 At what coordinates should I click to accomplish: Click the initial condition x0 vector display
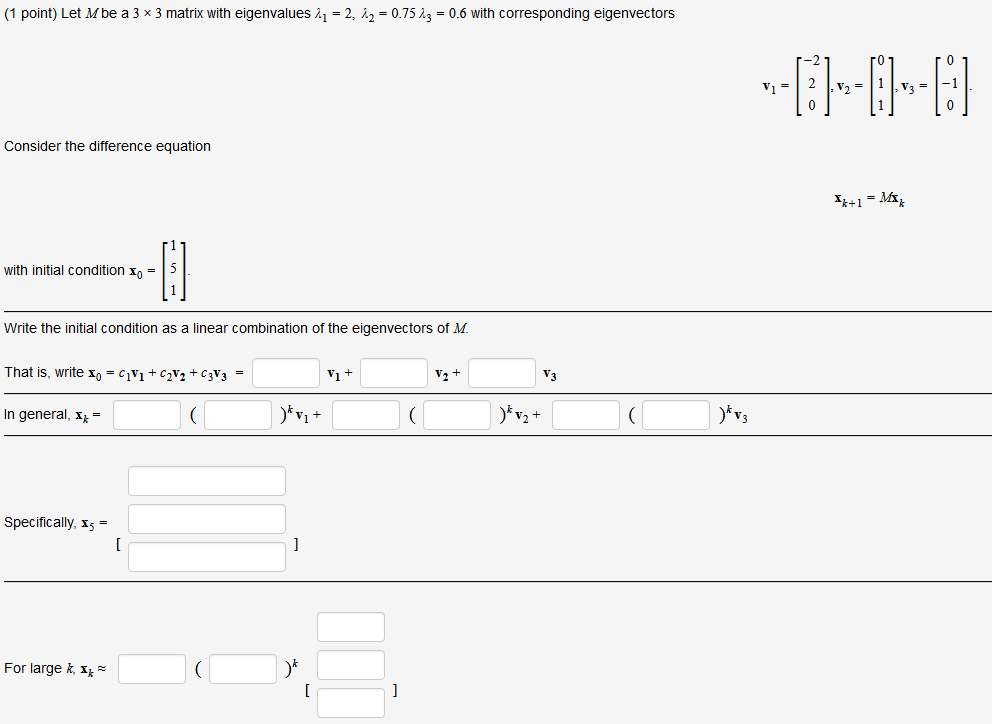tap(175, 269)
